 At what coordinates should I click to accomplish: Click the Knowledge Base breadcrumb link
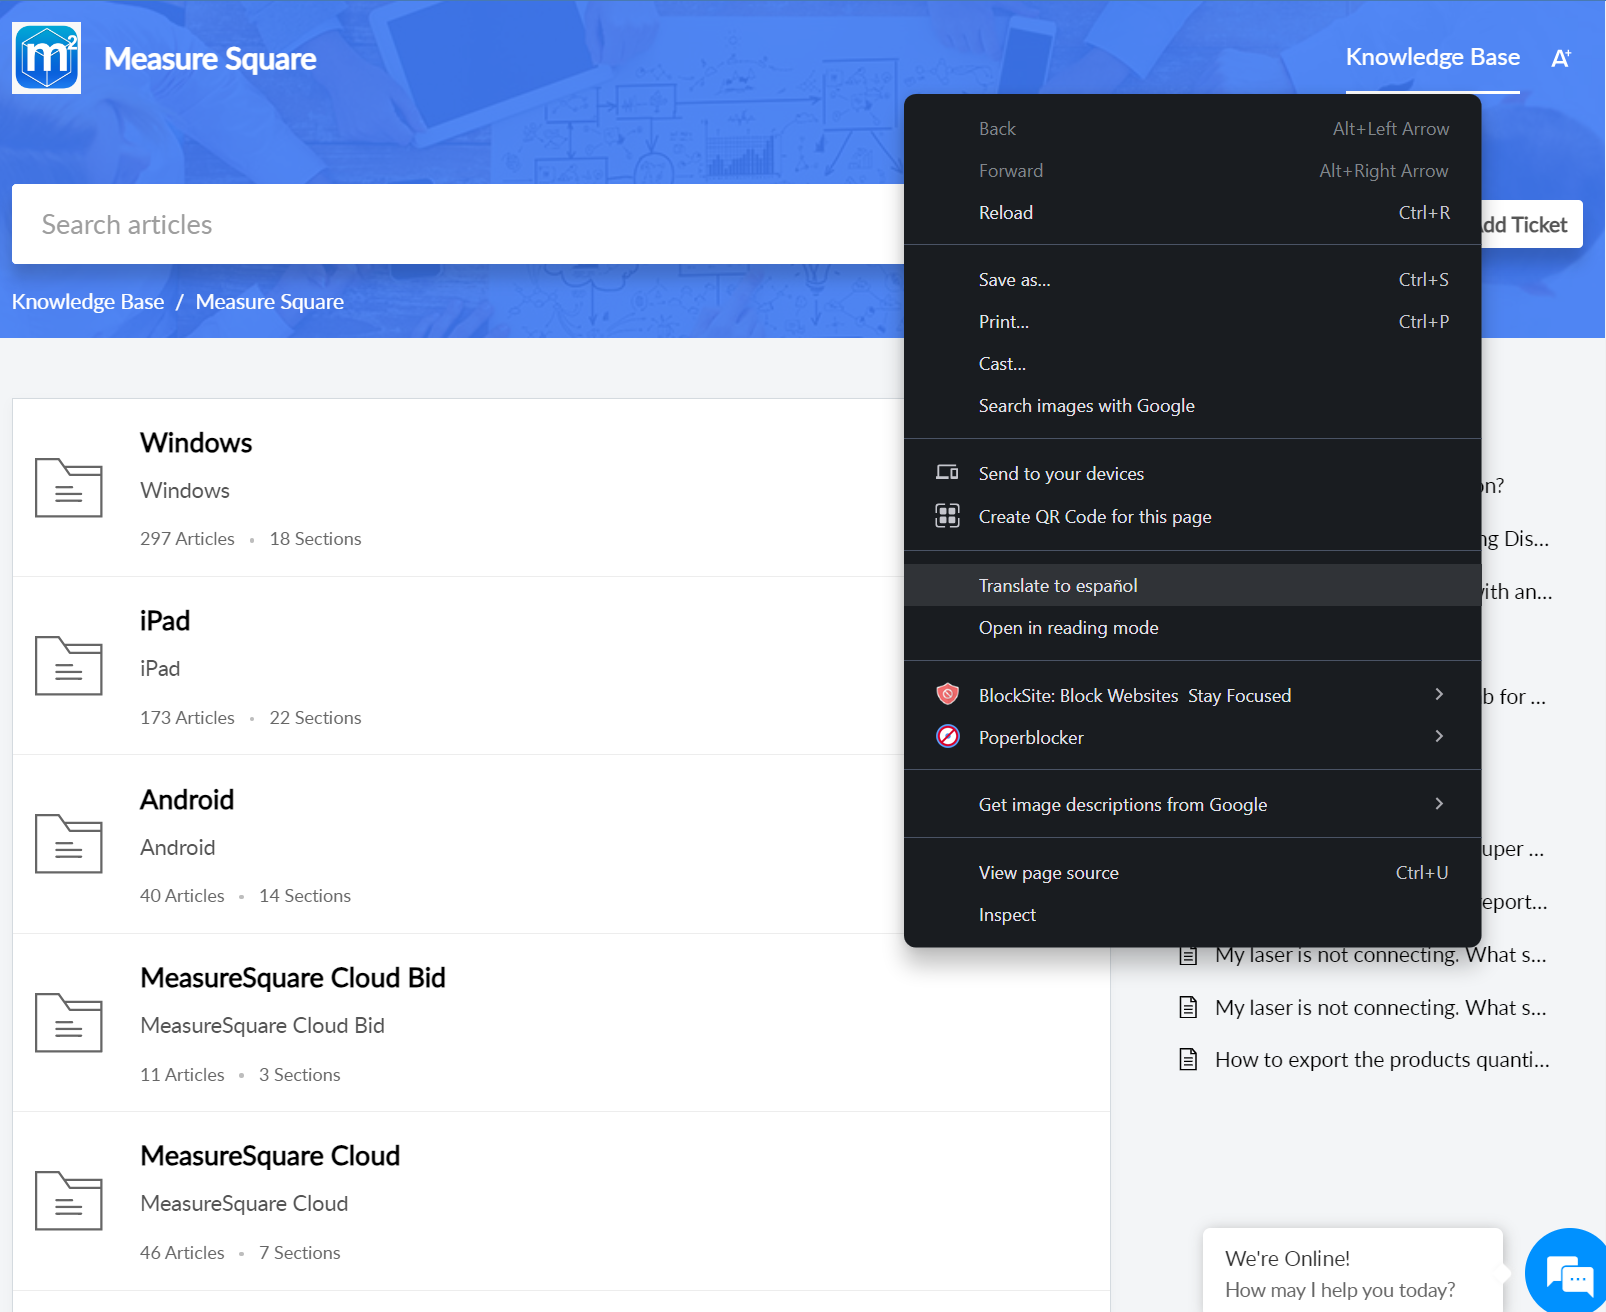click(88, 302)
